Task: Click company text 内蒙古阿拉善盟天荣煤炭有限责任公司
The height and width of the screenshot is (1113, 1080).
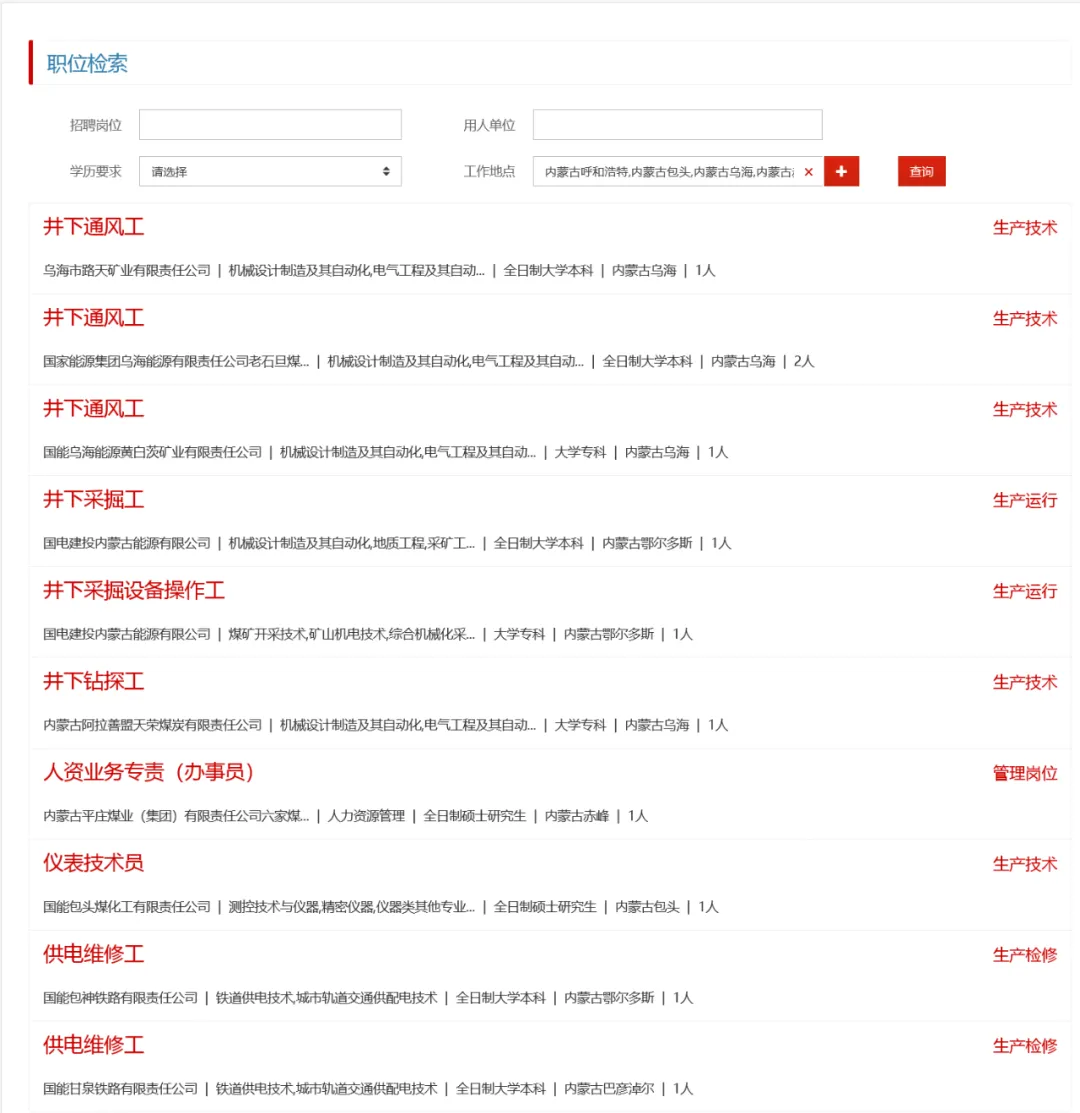Action: [153, 725]
